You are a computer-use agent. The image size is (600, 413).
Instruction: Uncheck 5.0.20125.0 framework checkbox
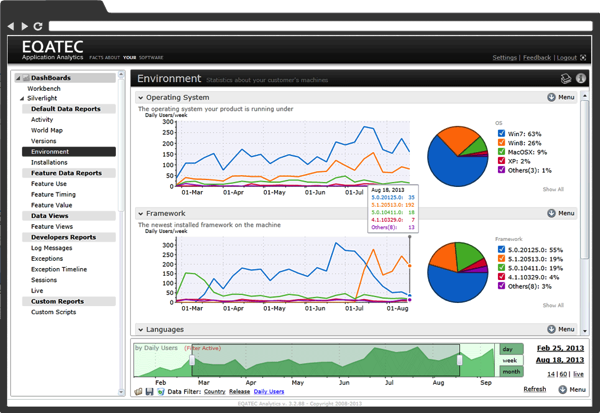(501, 249)
